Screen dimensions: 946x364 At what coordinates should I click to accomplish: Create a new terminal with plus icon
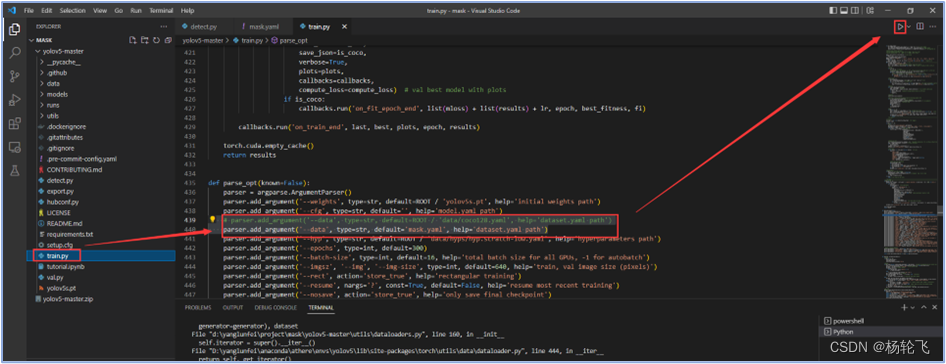tap(904, 307)
